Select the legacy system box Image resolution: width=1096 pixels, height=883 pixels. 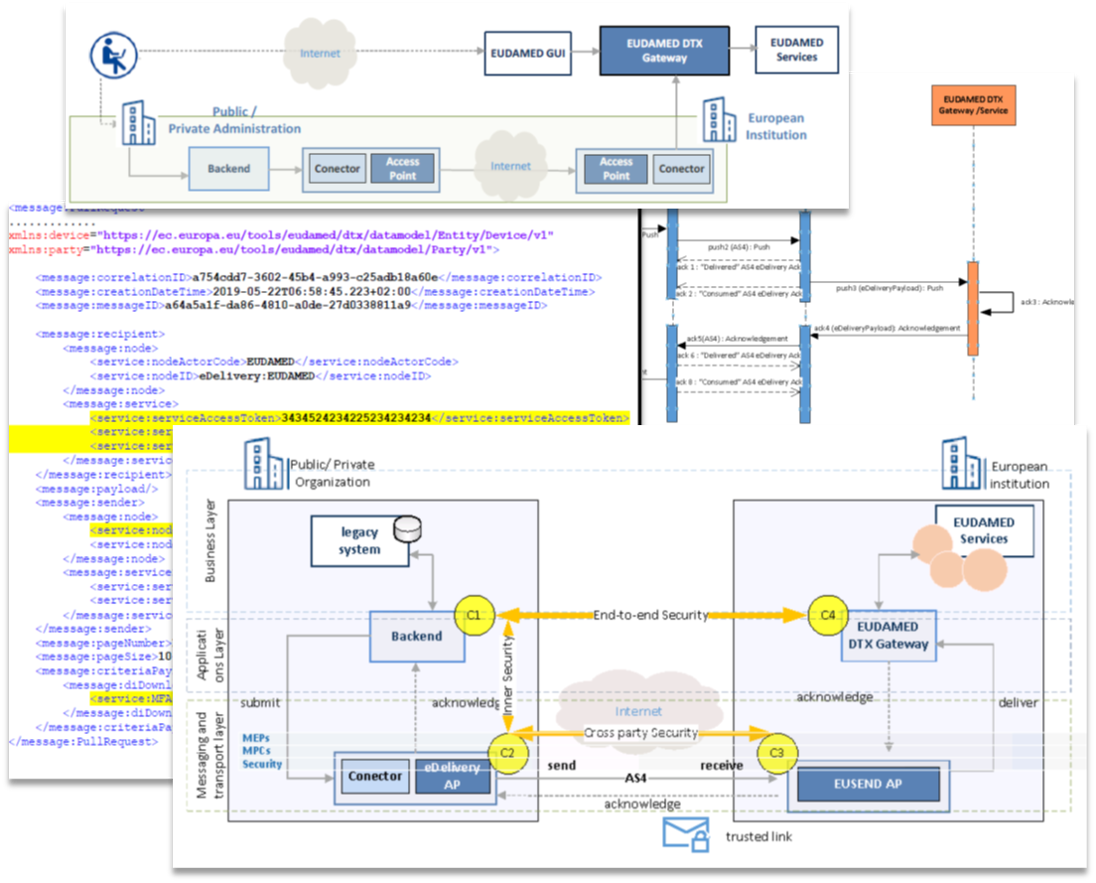pos(360,541)
